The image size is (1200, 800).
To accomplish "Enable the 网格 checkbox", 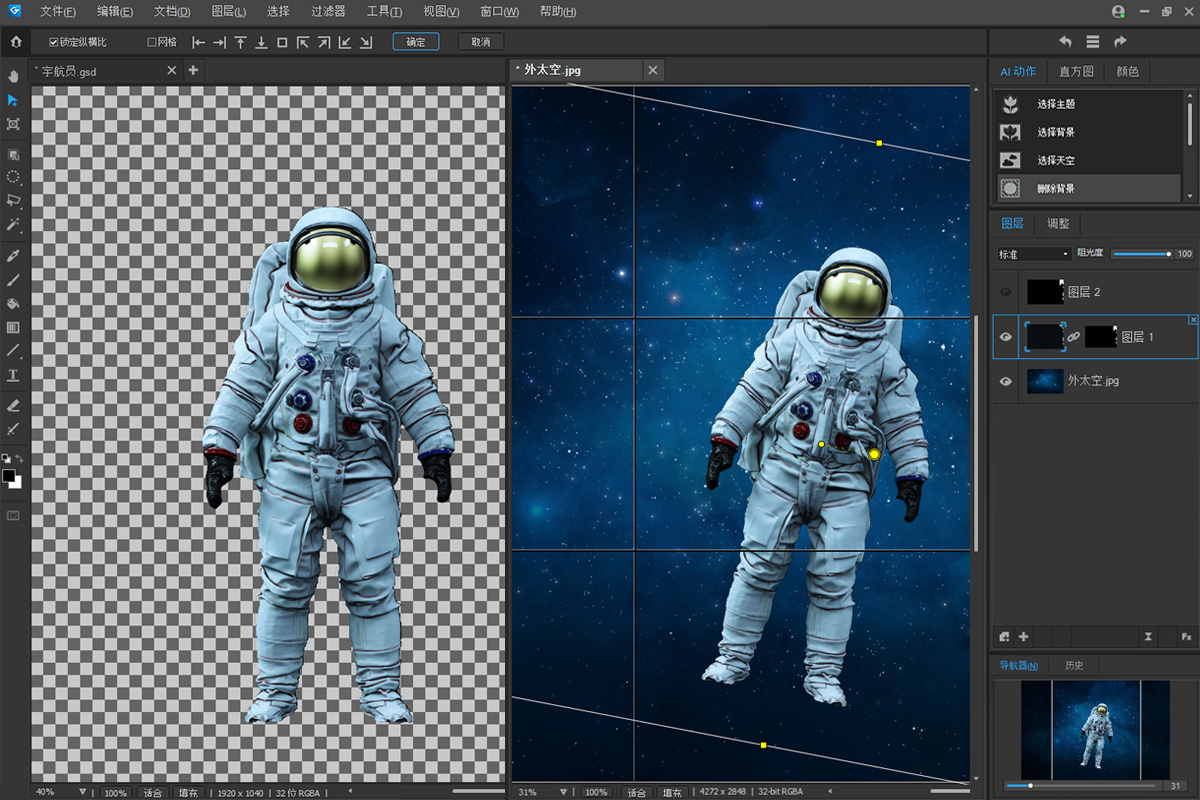I will 152,42.
